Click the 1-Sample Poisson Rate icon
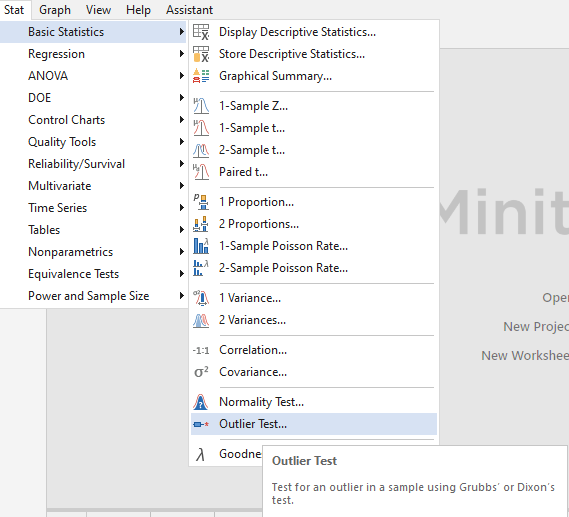The height and width of the screenshot is (517, 569). click(x=201, y=246)
